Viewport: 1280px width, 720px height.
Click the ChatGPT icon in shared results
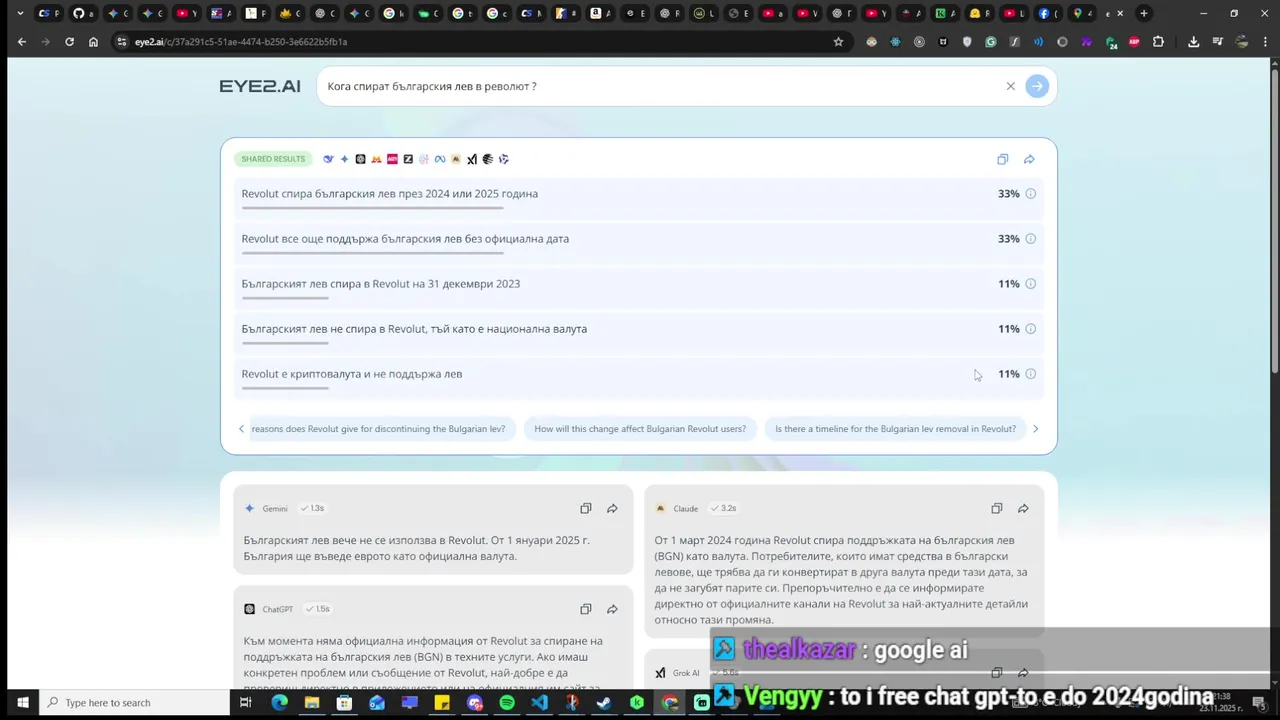click(361, 159)
